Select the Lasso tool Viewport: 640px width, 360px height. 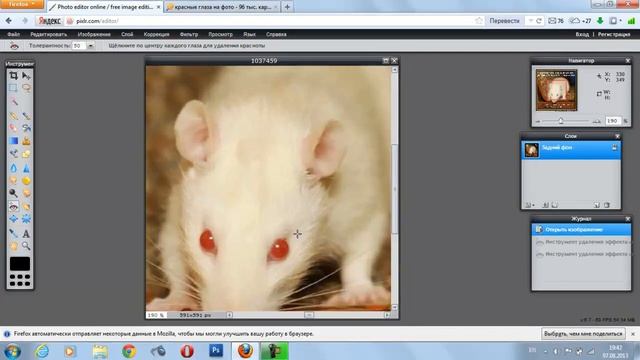pos(26,88)
